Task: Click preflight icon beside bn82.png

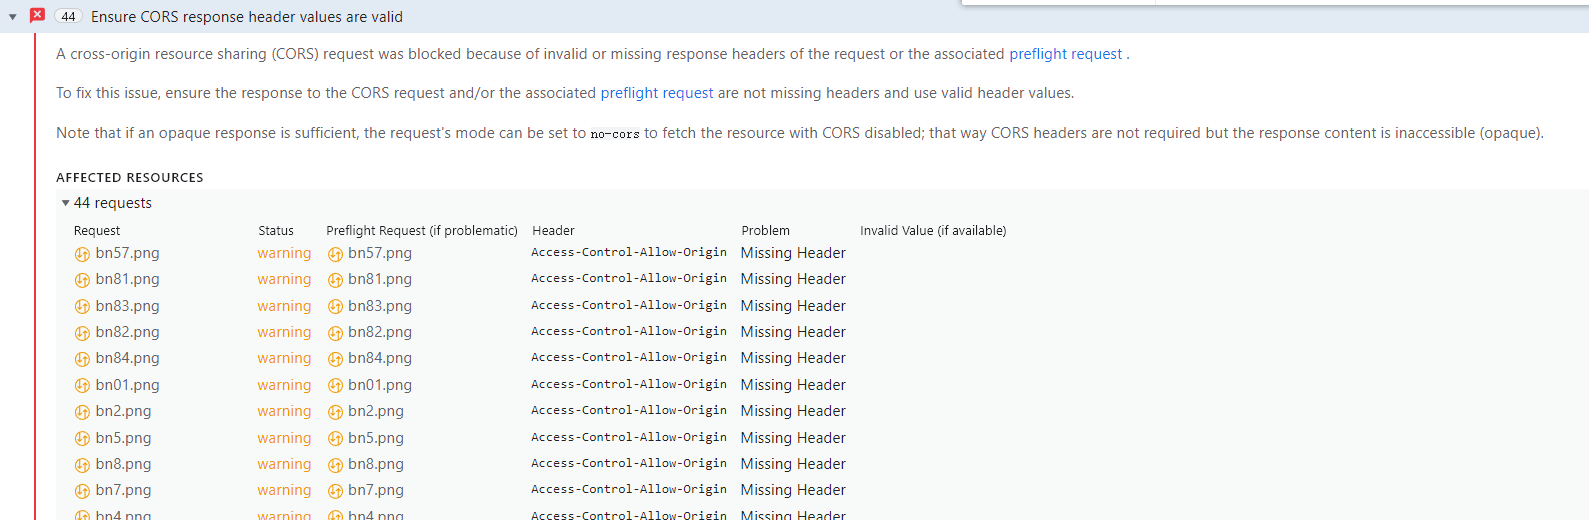Action: [335, 333]
